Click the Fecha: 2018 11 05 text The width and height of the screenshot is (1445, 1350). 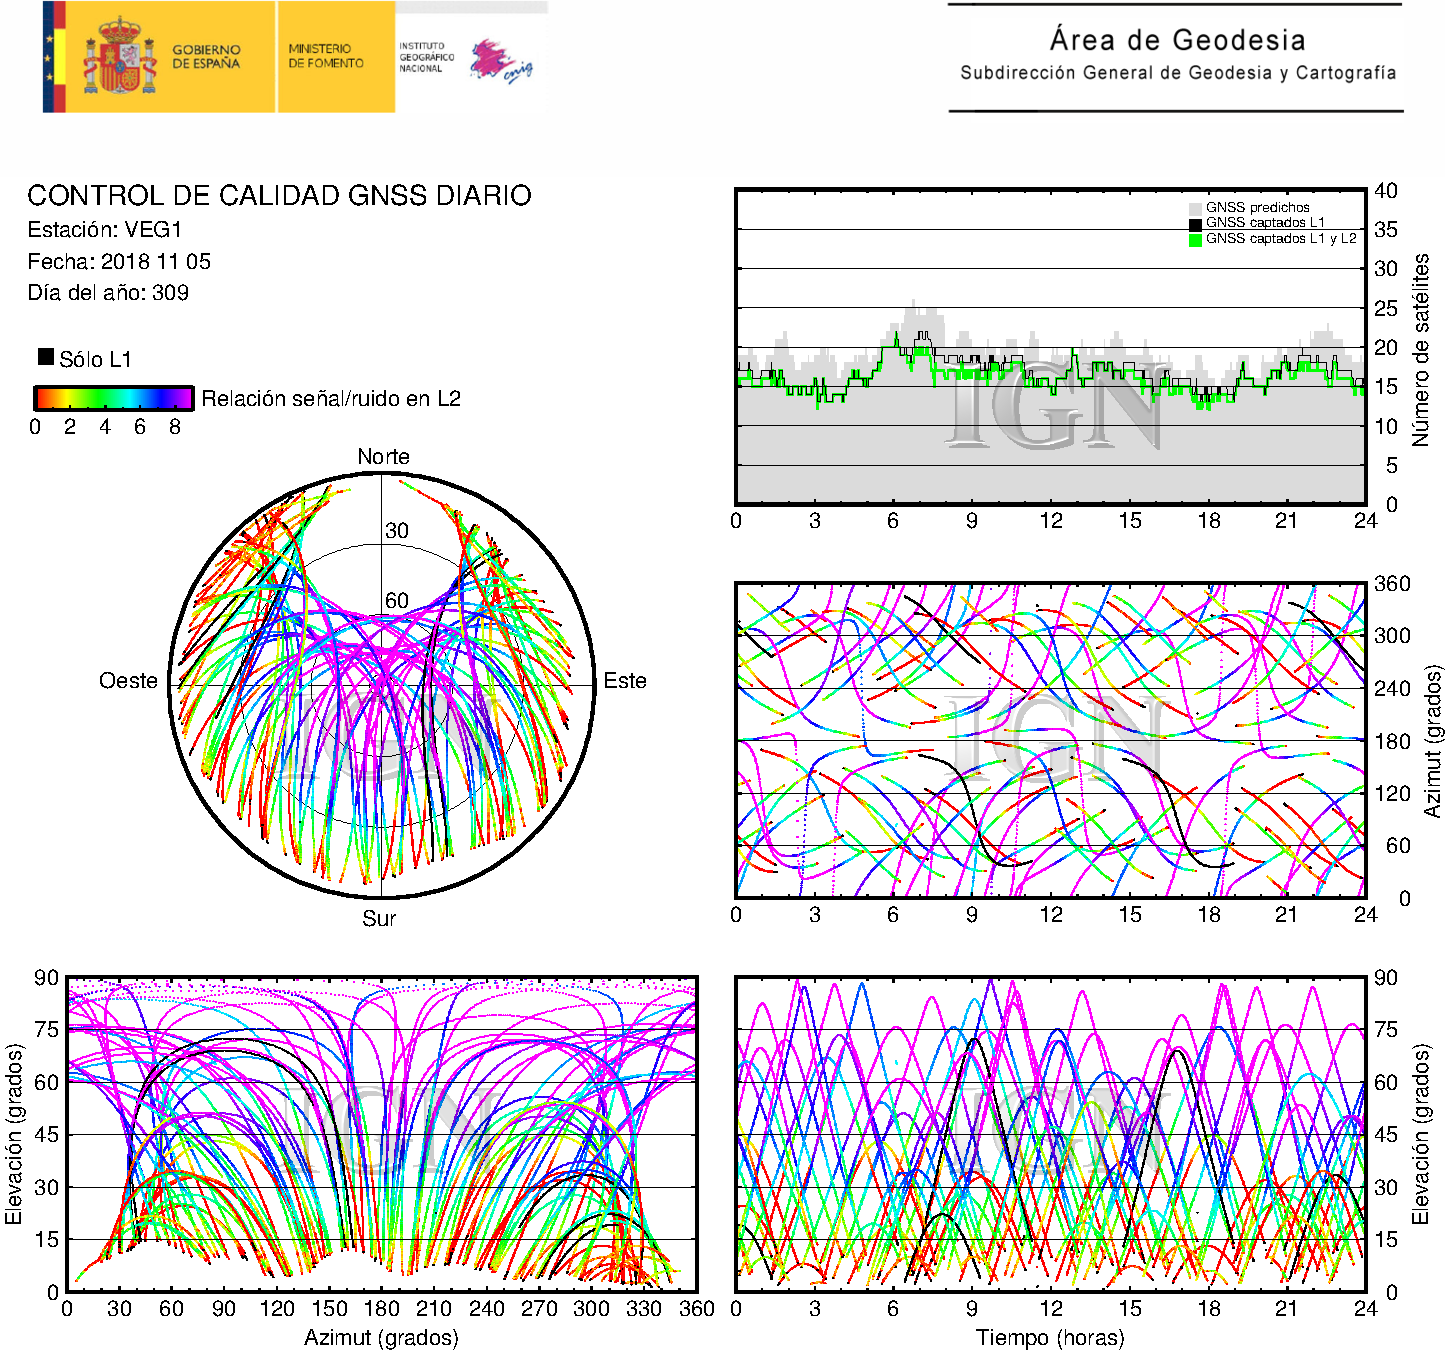click(119, 262)
